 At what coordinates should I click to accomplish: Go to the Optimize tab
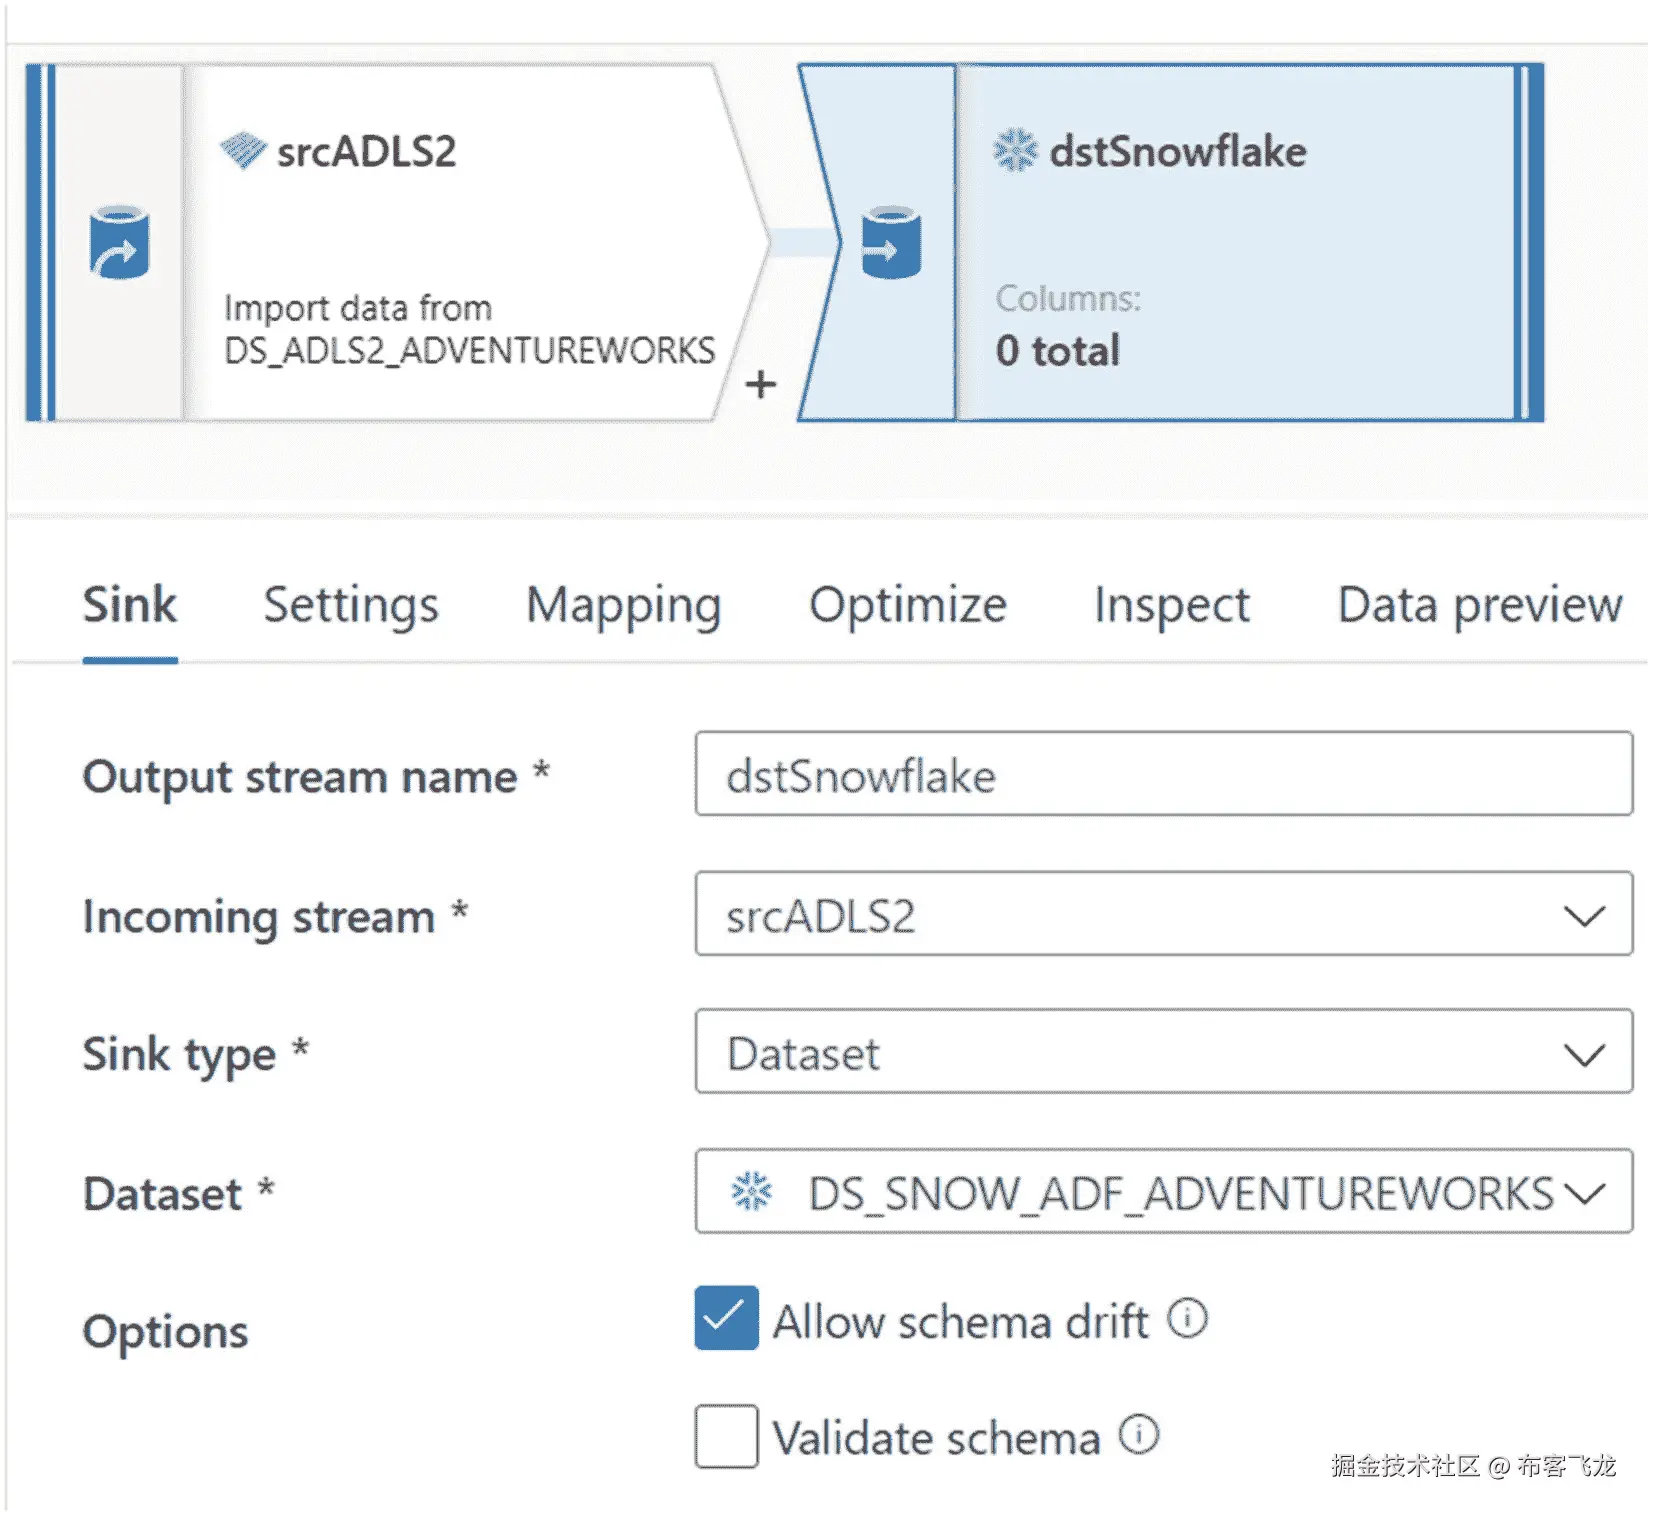pos(907,605)
